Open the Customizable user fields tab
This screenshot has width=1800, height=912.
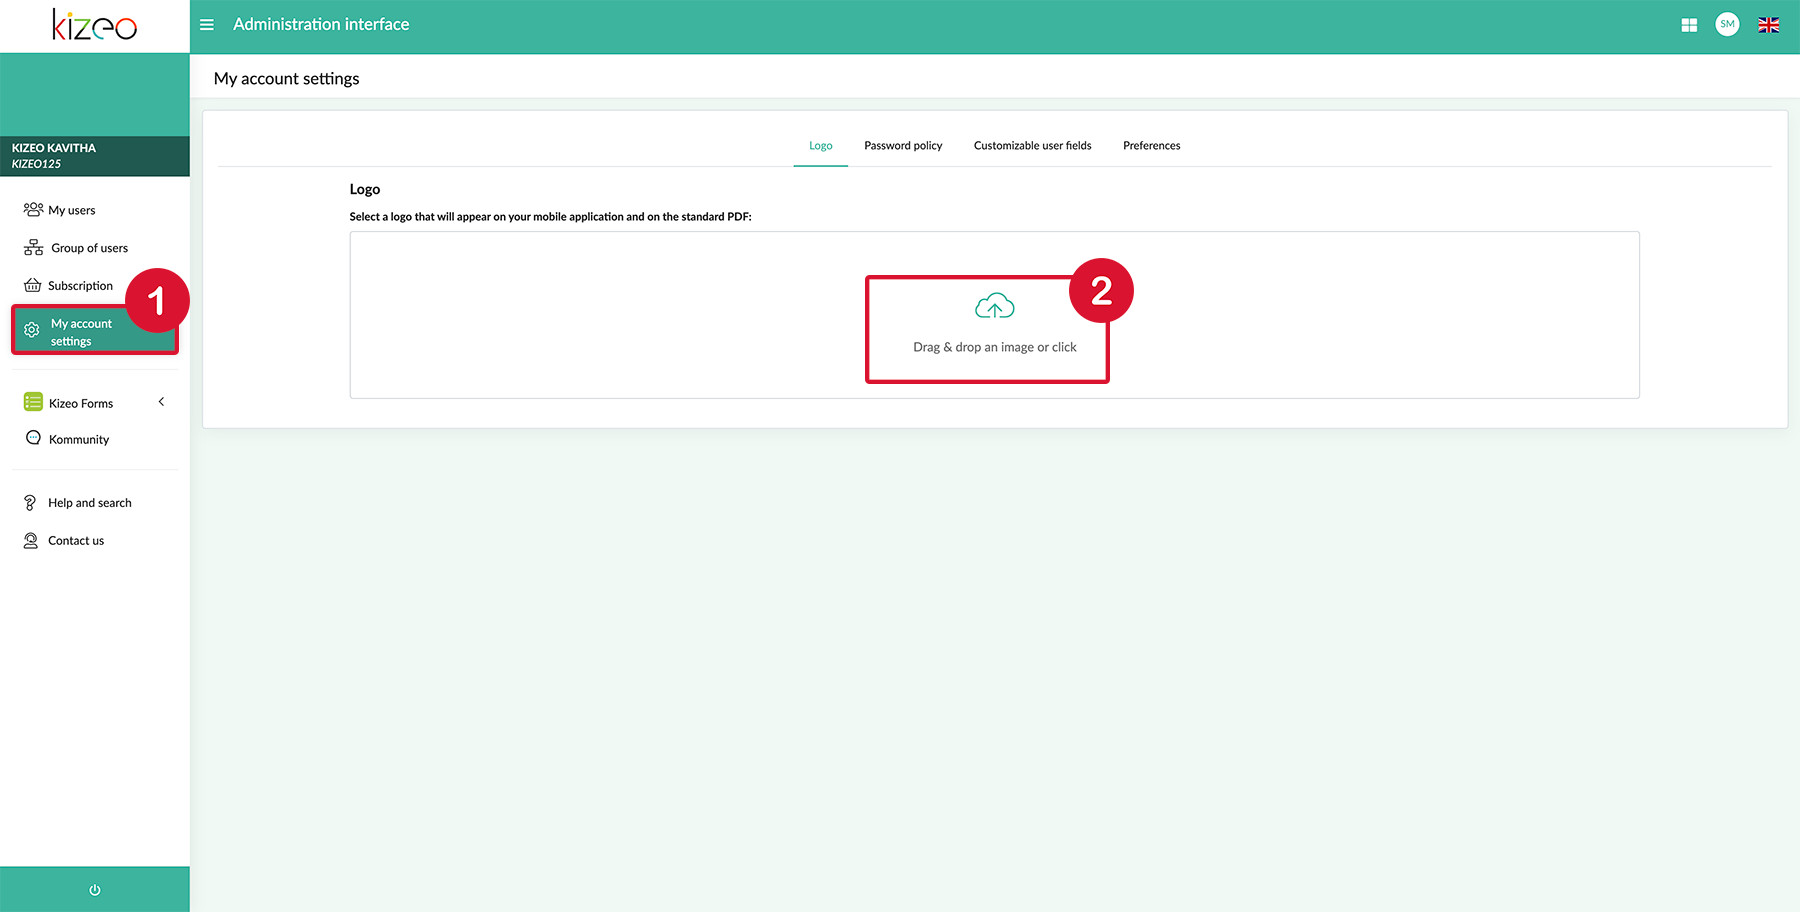[1032, 145]
